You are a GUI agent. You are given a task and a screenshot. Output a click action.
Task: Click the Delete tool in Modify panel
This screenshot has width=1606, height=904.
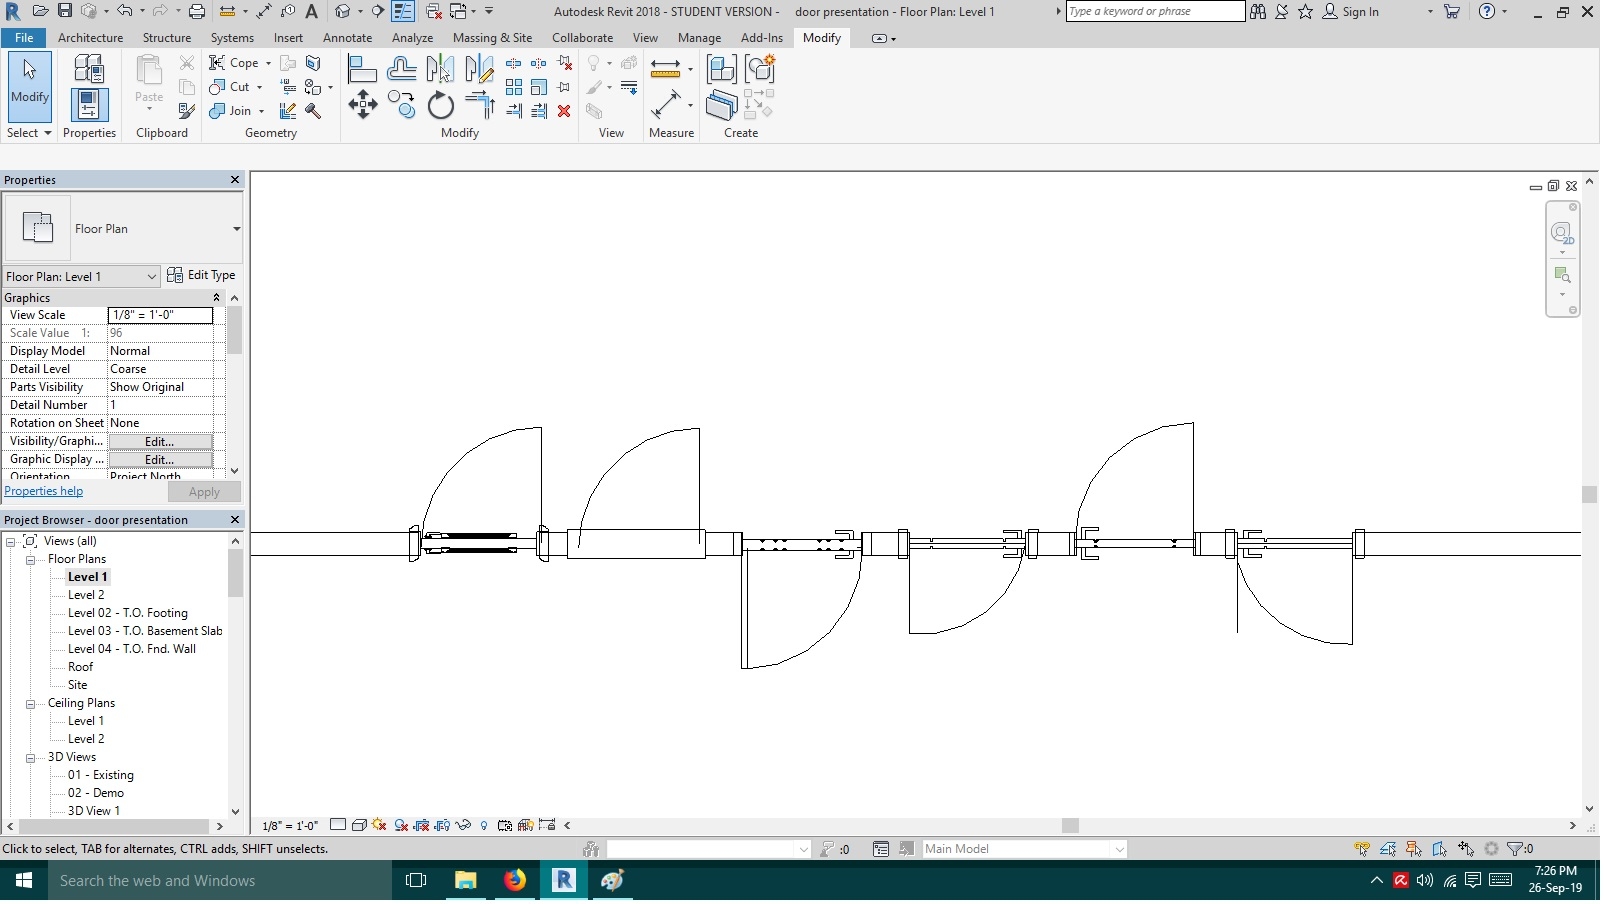[x=566, y=110]
